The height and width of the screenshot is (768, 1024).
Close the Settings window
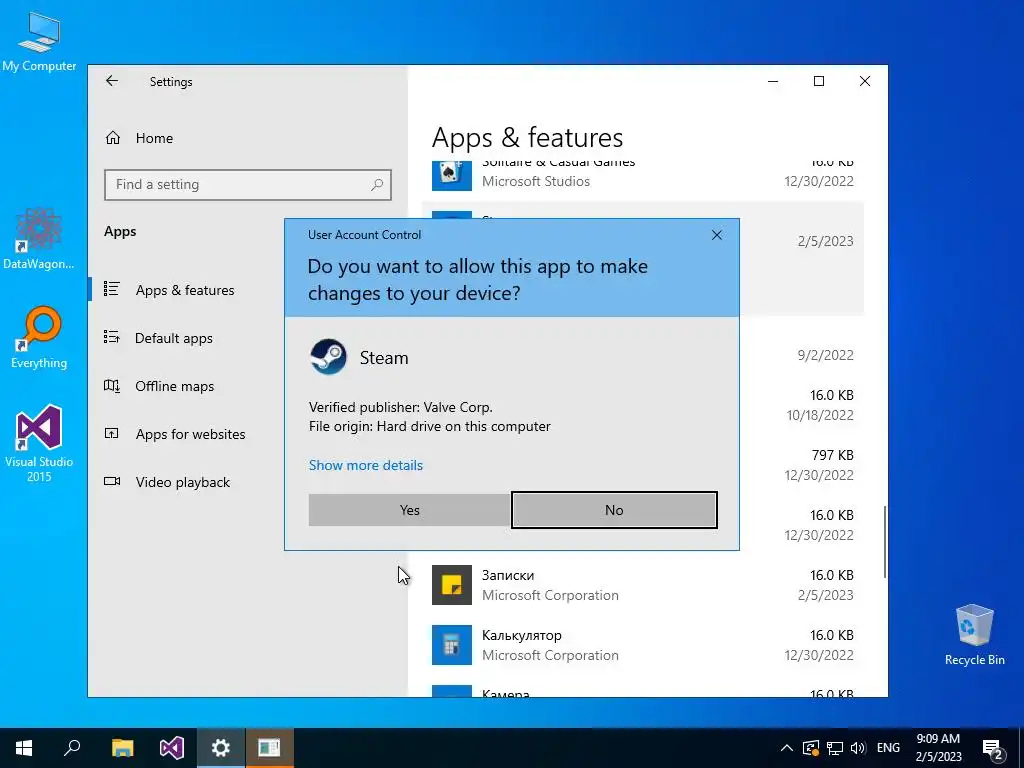[865, 81]
